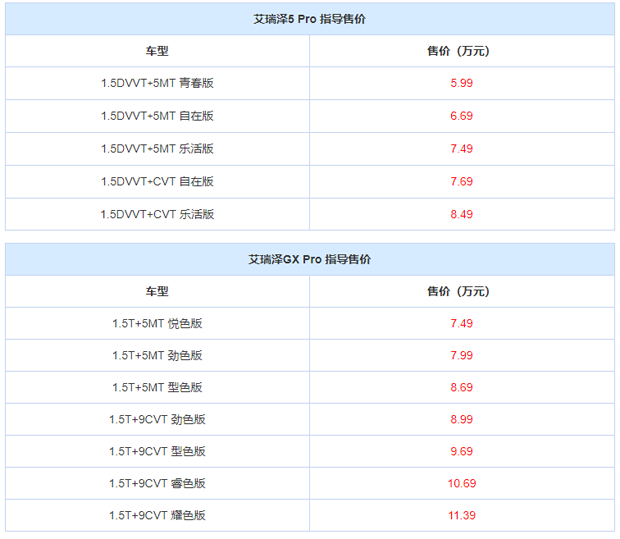Click the 9.69 price value
This screenshot has height=539, width=620.
461,452
